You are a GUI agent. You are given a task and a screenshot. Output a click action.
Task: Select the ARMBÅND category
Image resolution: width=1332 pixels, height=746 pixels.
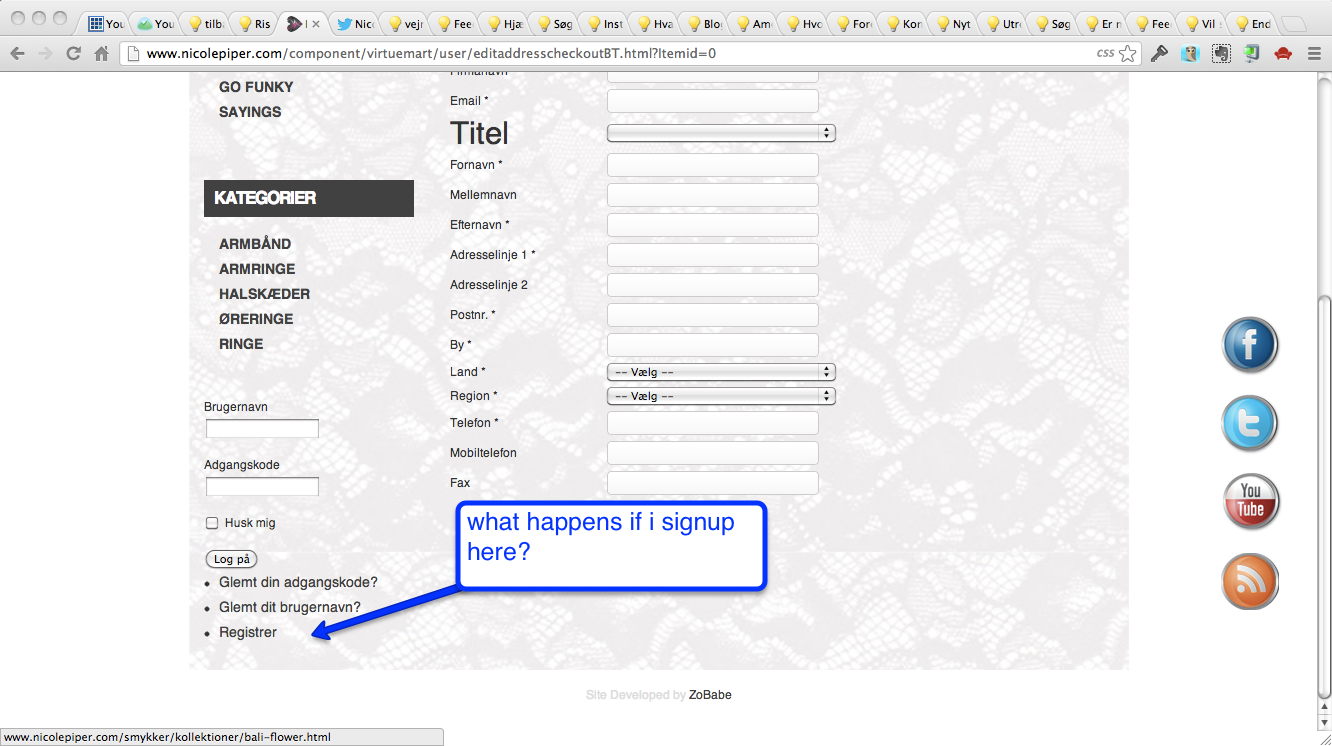coord(255,244)
